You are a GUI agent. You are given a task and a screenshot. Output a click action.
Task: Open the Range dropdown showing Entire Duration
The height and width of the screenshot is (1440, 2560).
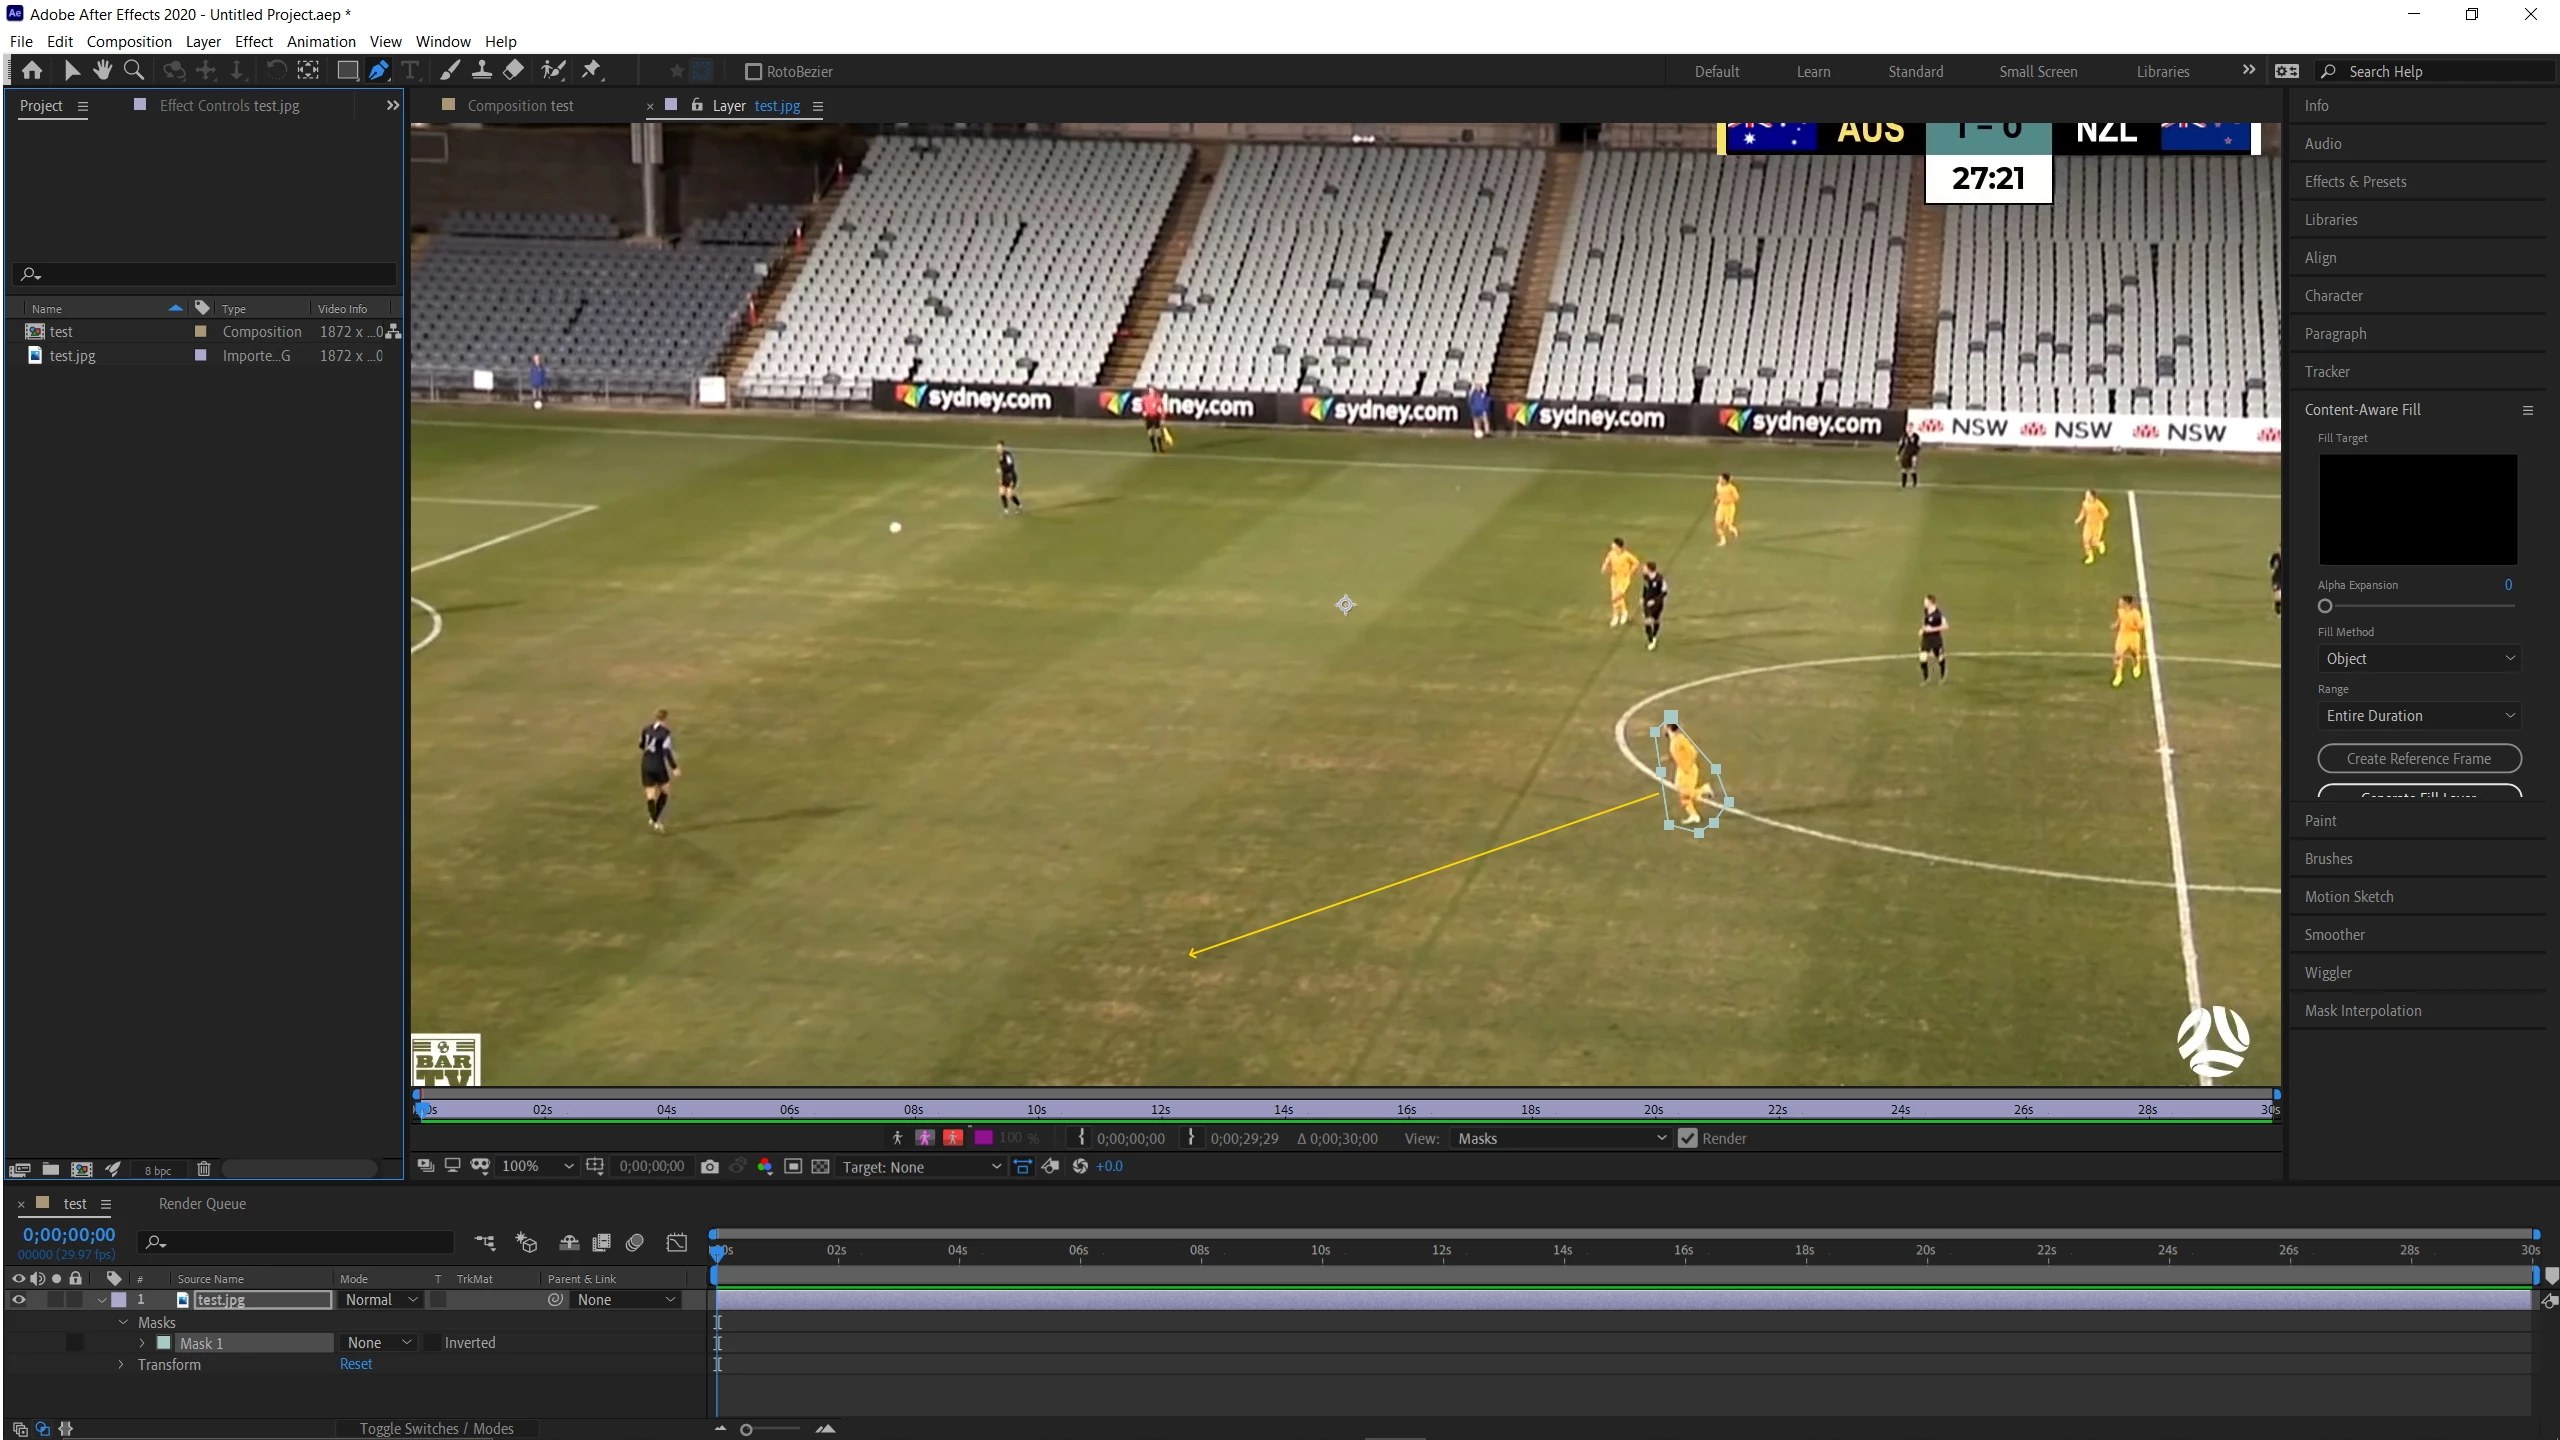click(2418, 715)
